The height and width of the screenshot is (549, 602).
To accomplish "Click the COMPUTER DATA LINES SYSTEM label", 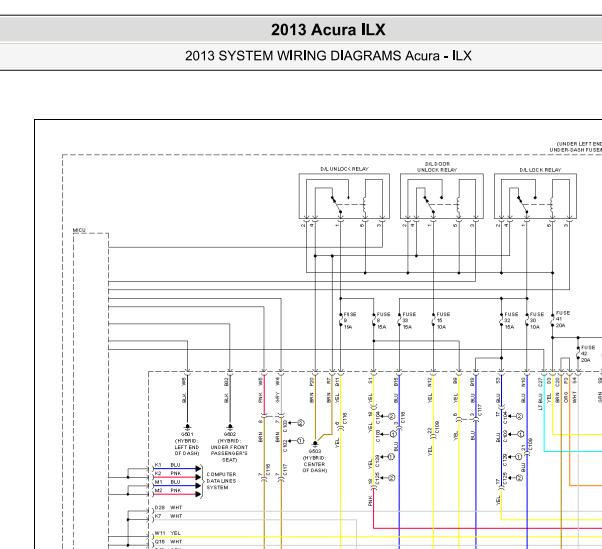I will [x=221, y=481].
